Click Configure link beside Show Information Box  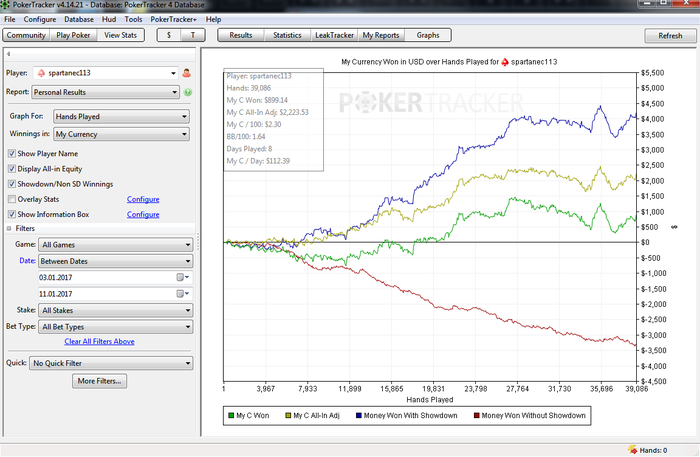143,214
